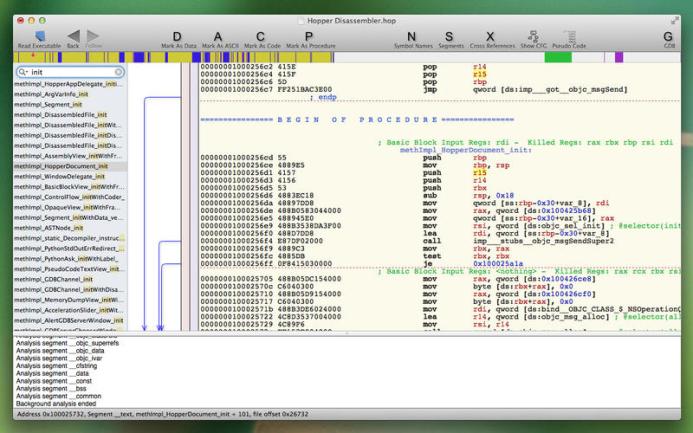
Task: Select methImpl_DisassembledFile_initWit… symbol
Action: click(70, 125)
